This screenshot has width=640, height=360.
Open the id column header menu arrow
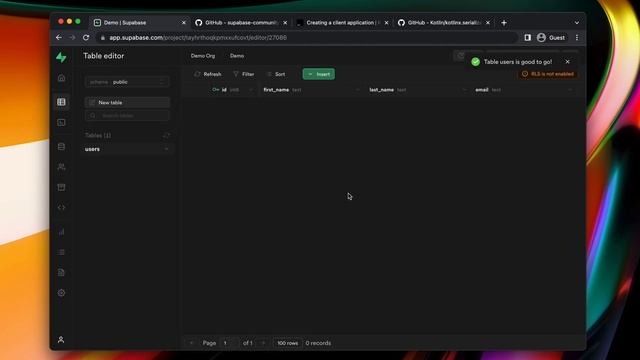point(251,90)
